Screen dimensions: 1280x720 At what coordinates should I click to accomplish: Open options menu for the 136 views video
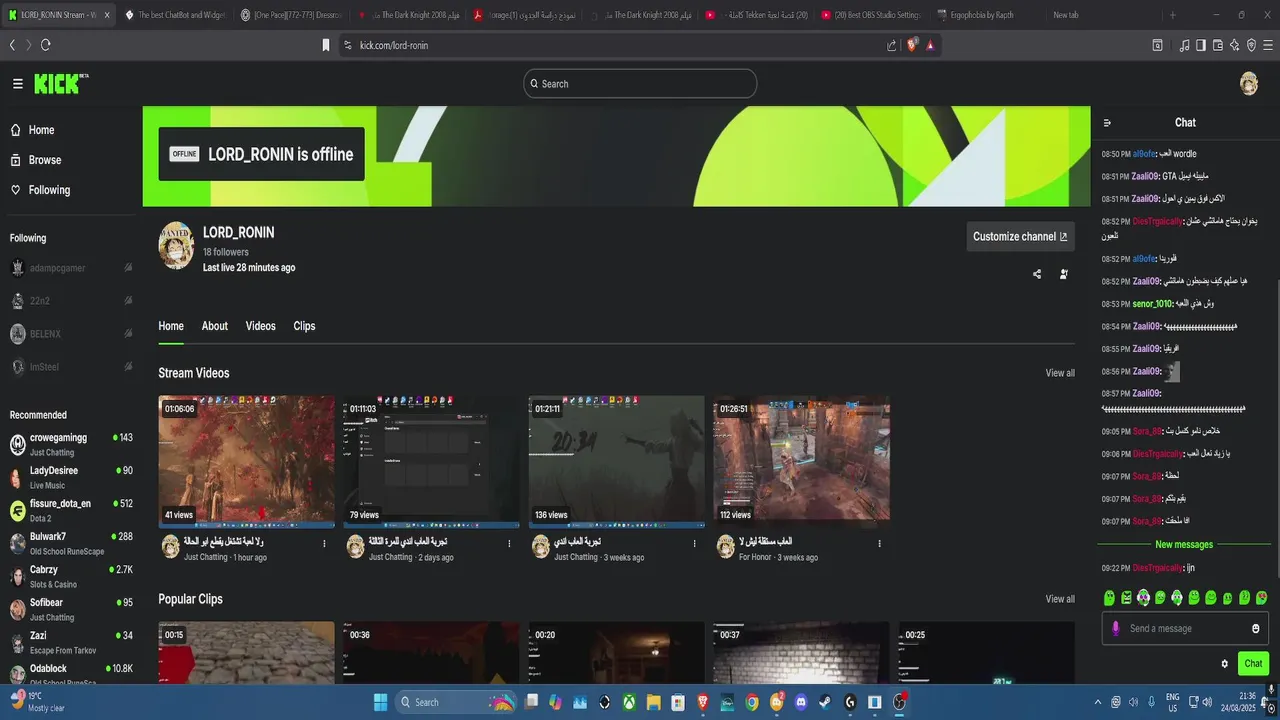coord(694,544)
